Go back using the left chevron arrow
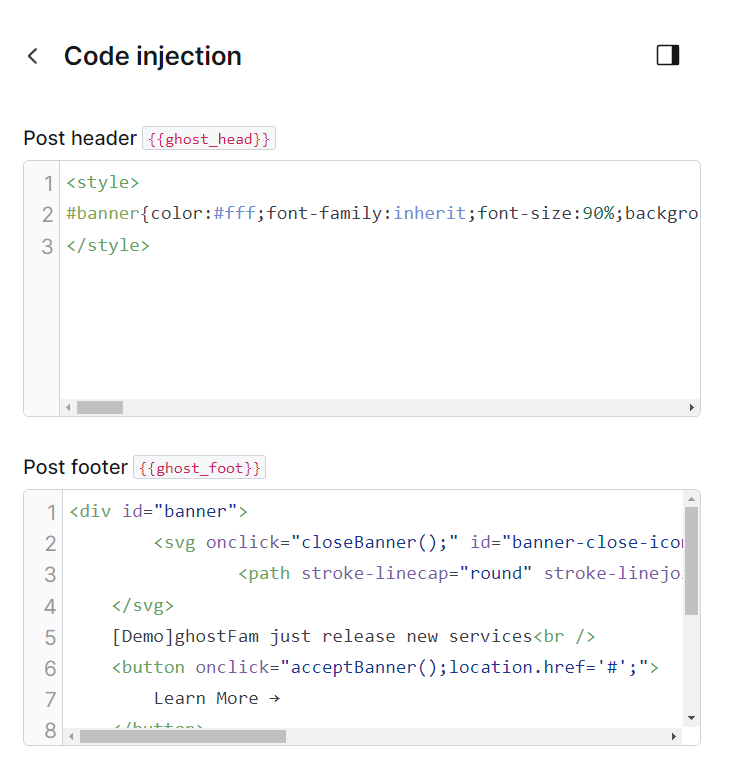Screen dimensions: 730x771 click(x=33, y=56)
